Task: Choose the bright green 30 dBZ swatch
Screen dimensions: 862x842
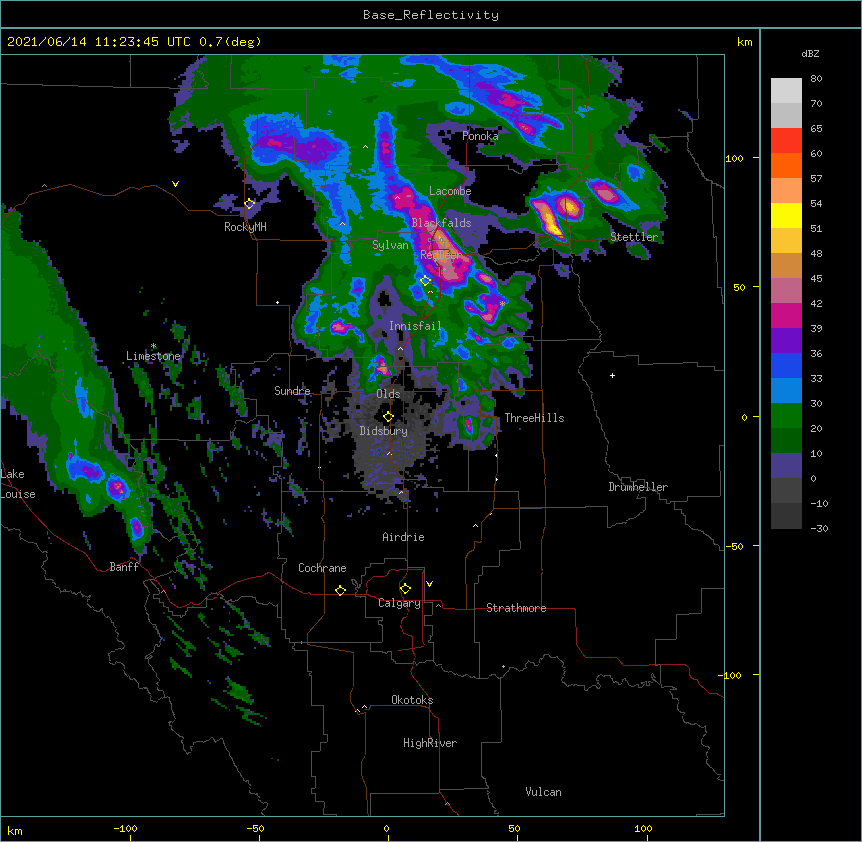Action: pos(786,416)
